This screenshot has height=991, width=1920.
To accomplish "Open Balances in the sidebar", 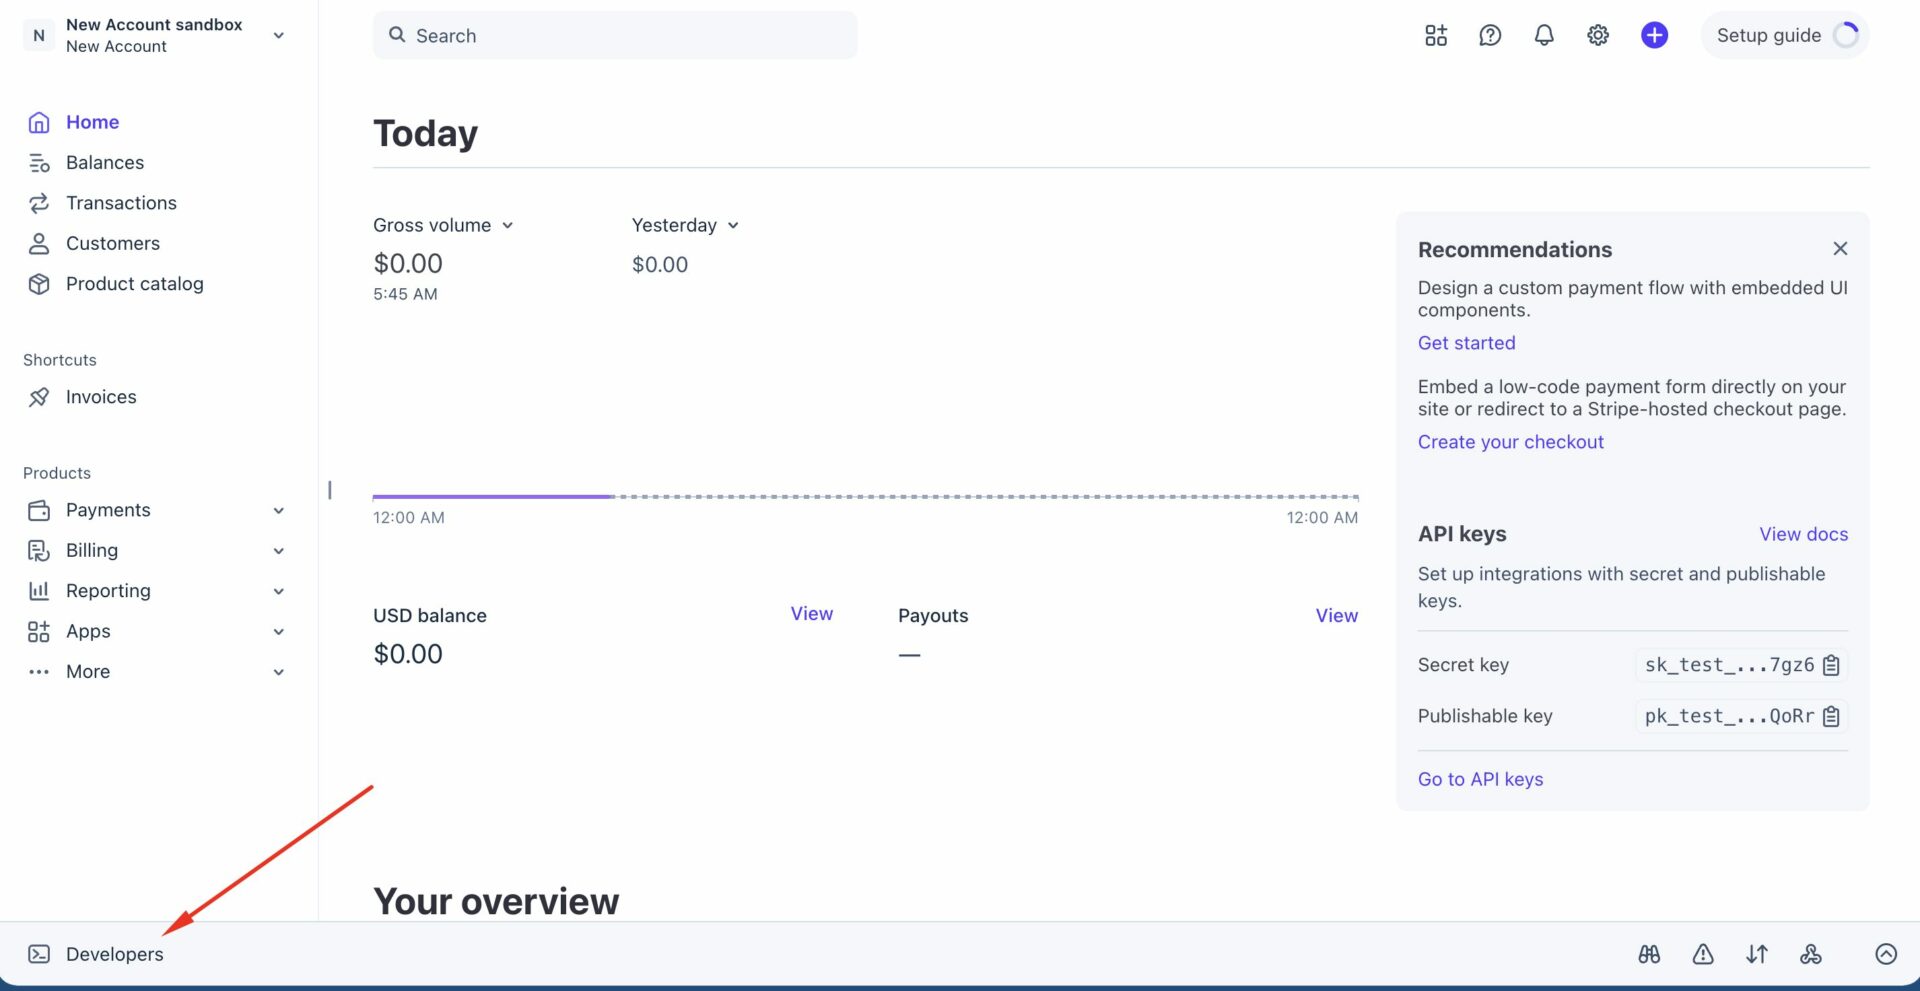I will point(105,163).
